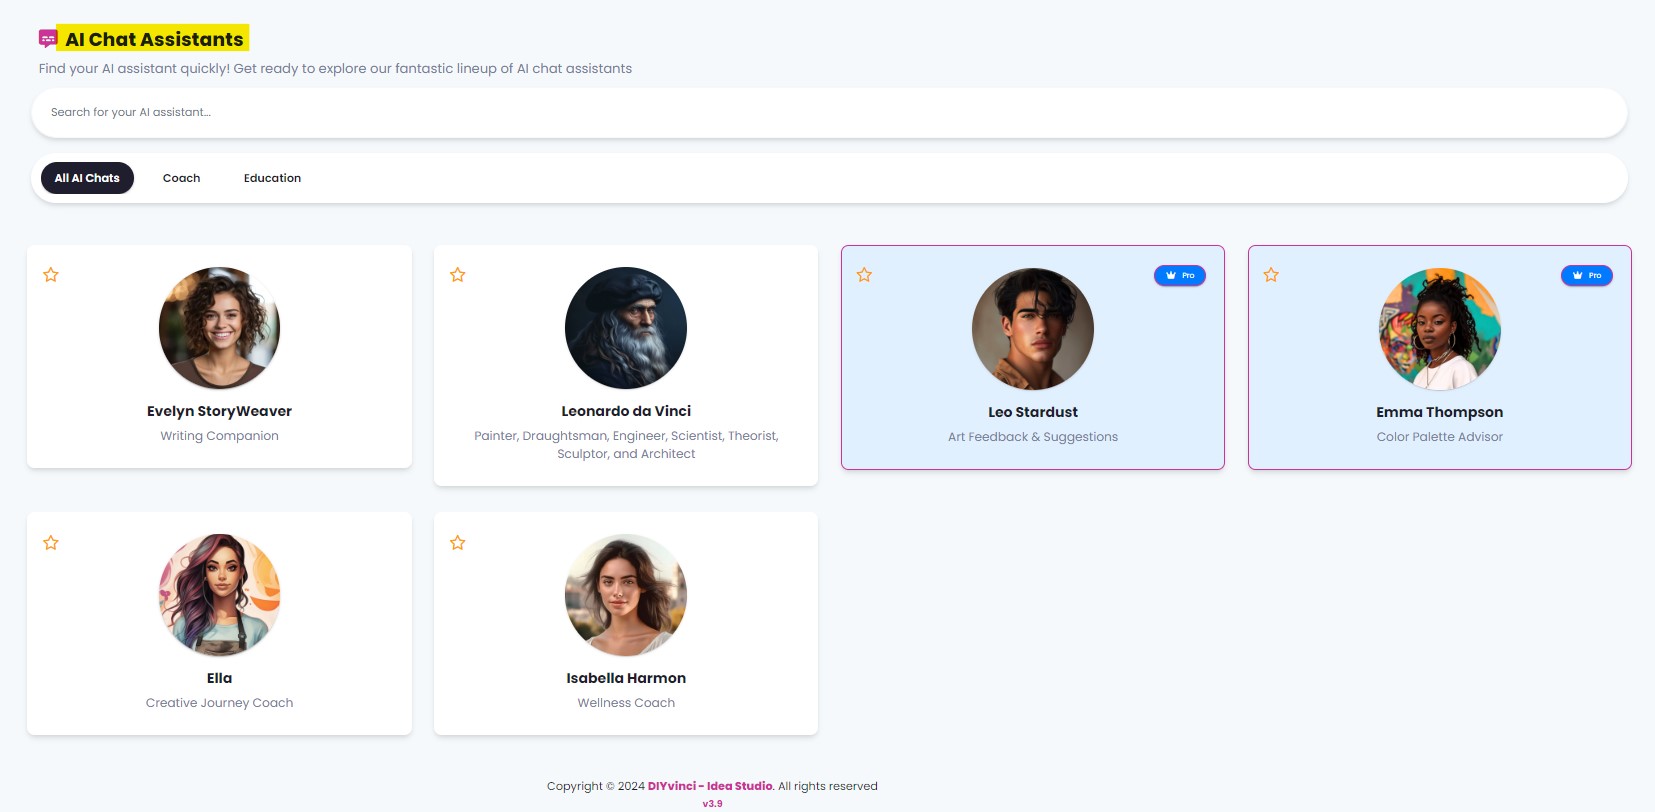Image resolution: width=1655 pixels, height=812 pixels.
Task: Click the Writing Companion description
Action: [x=220, y=436]
